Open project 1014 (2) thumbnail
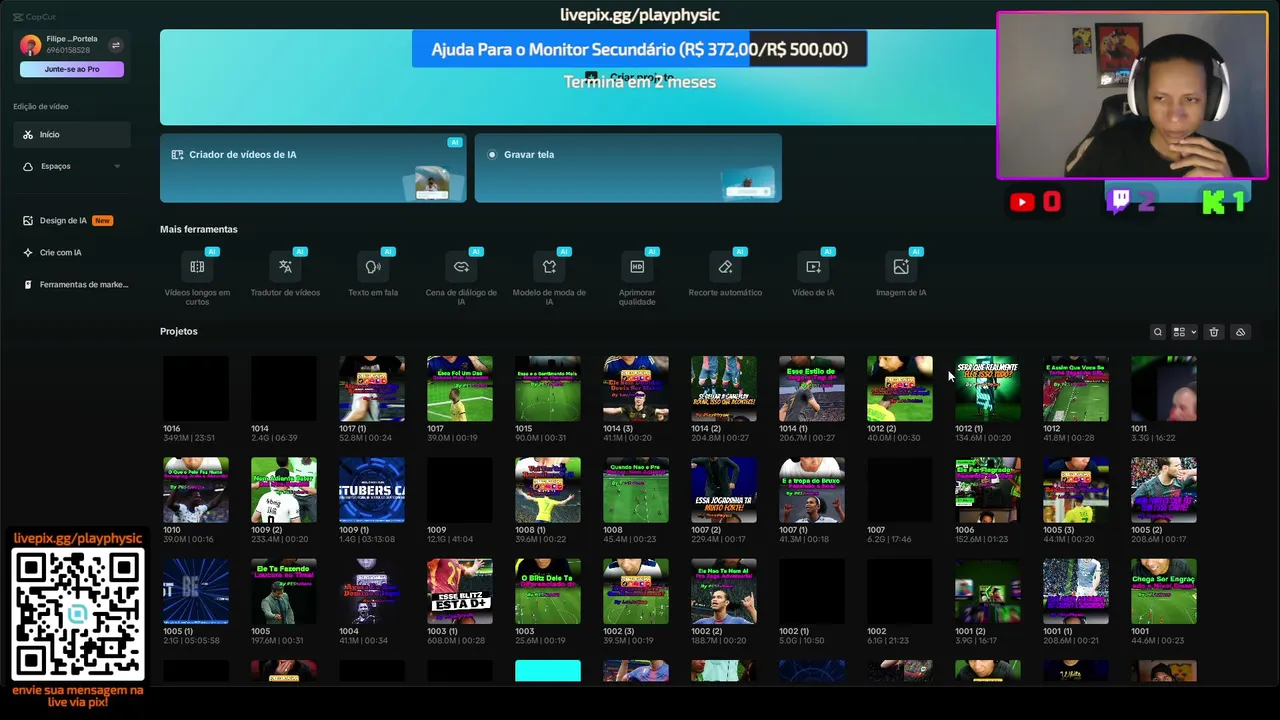The width and height of the screenshot is (1280, 720). (724, 388)
